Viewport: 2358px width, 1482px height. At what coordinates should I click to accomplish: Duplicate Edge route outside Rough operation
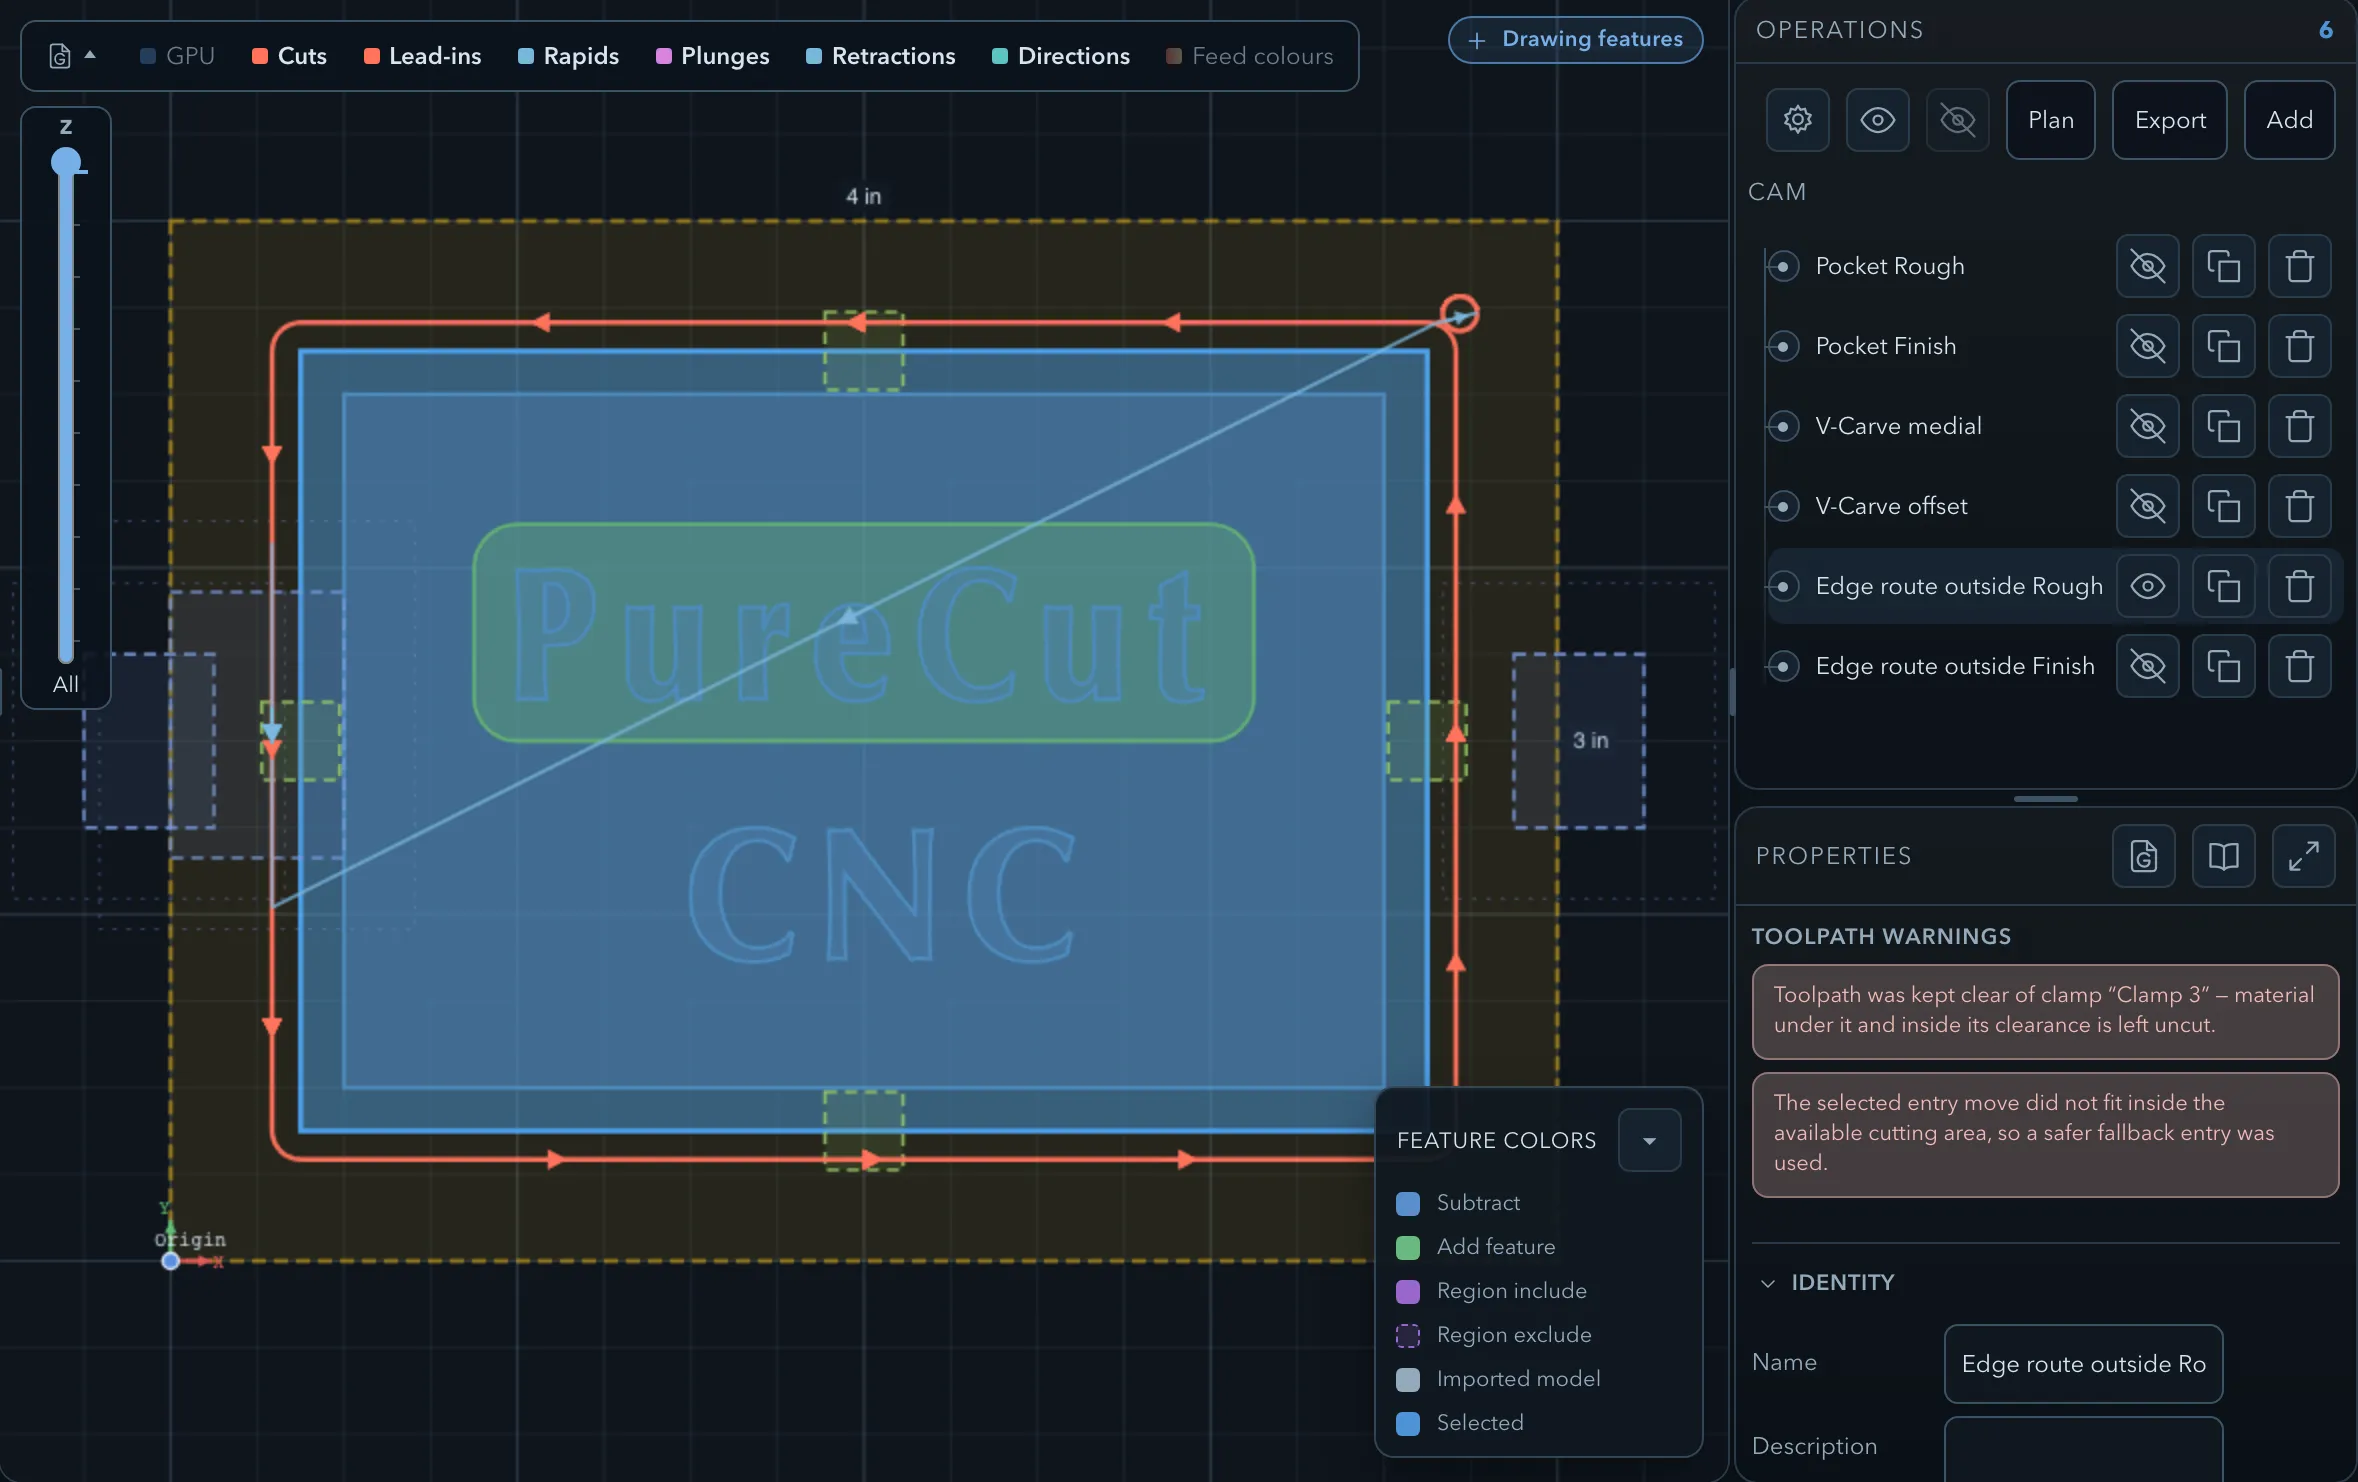click(x=2223, y=586)
